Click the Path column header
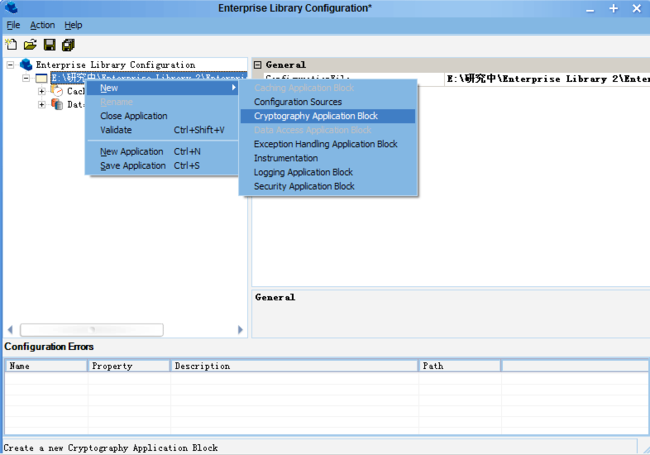Screen dimensions: 650x455 [x=459, y=366]
